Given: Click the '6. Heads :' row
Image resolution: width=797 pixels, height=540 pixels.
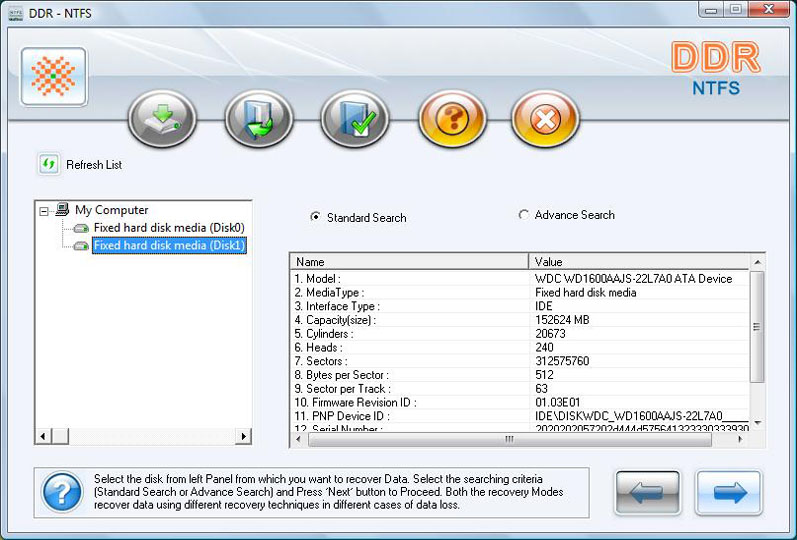Looking at the screenshot, I should (519, 347).
